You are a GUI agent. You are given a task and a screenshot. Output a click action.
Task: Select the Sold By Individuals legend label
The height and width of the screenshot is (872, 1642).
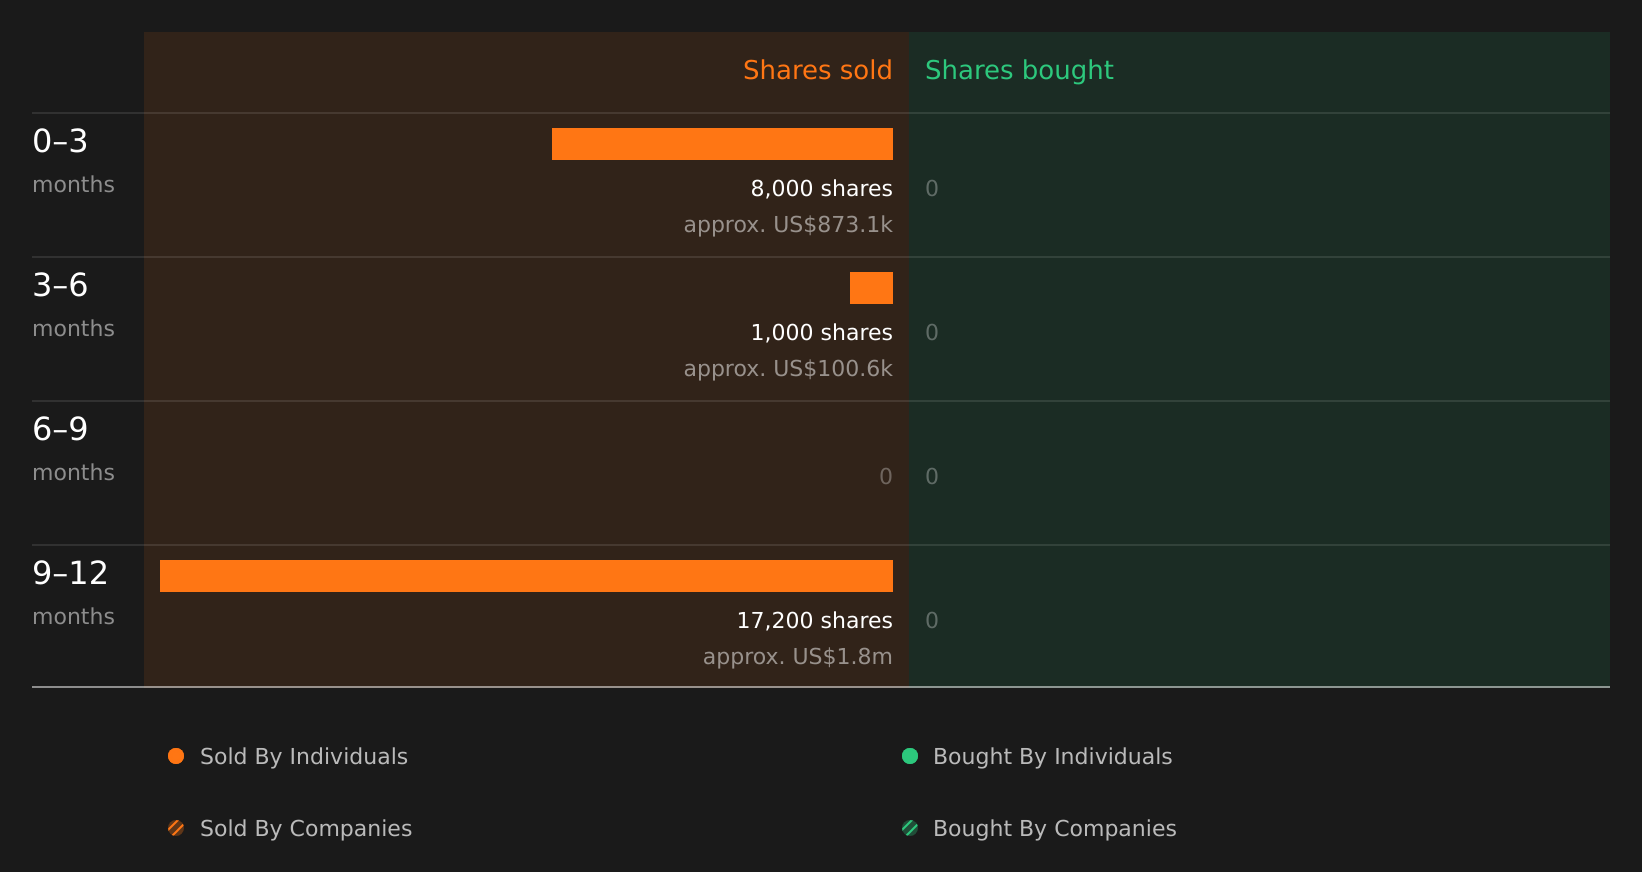tap(304, 757)
